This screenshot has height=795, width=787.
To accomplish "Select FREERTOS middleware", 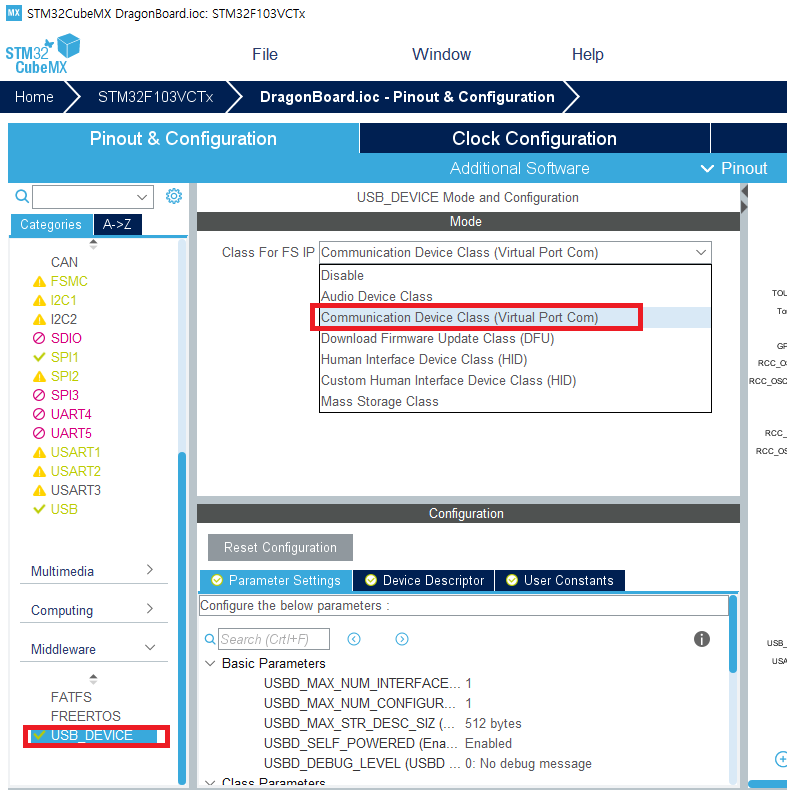I will point(86,716).
